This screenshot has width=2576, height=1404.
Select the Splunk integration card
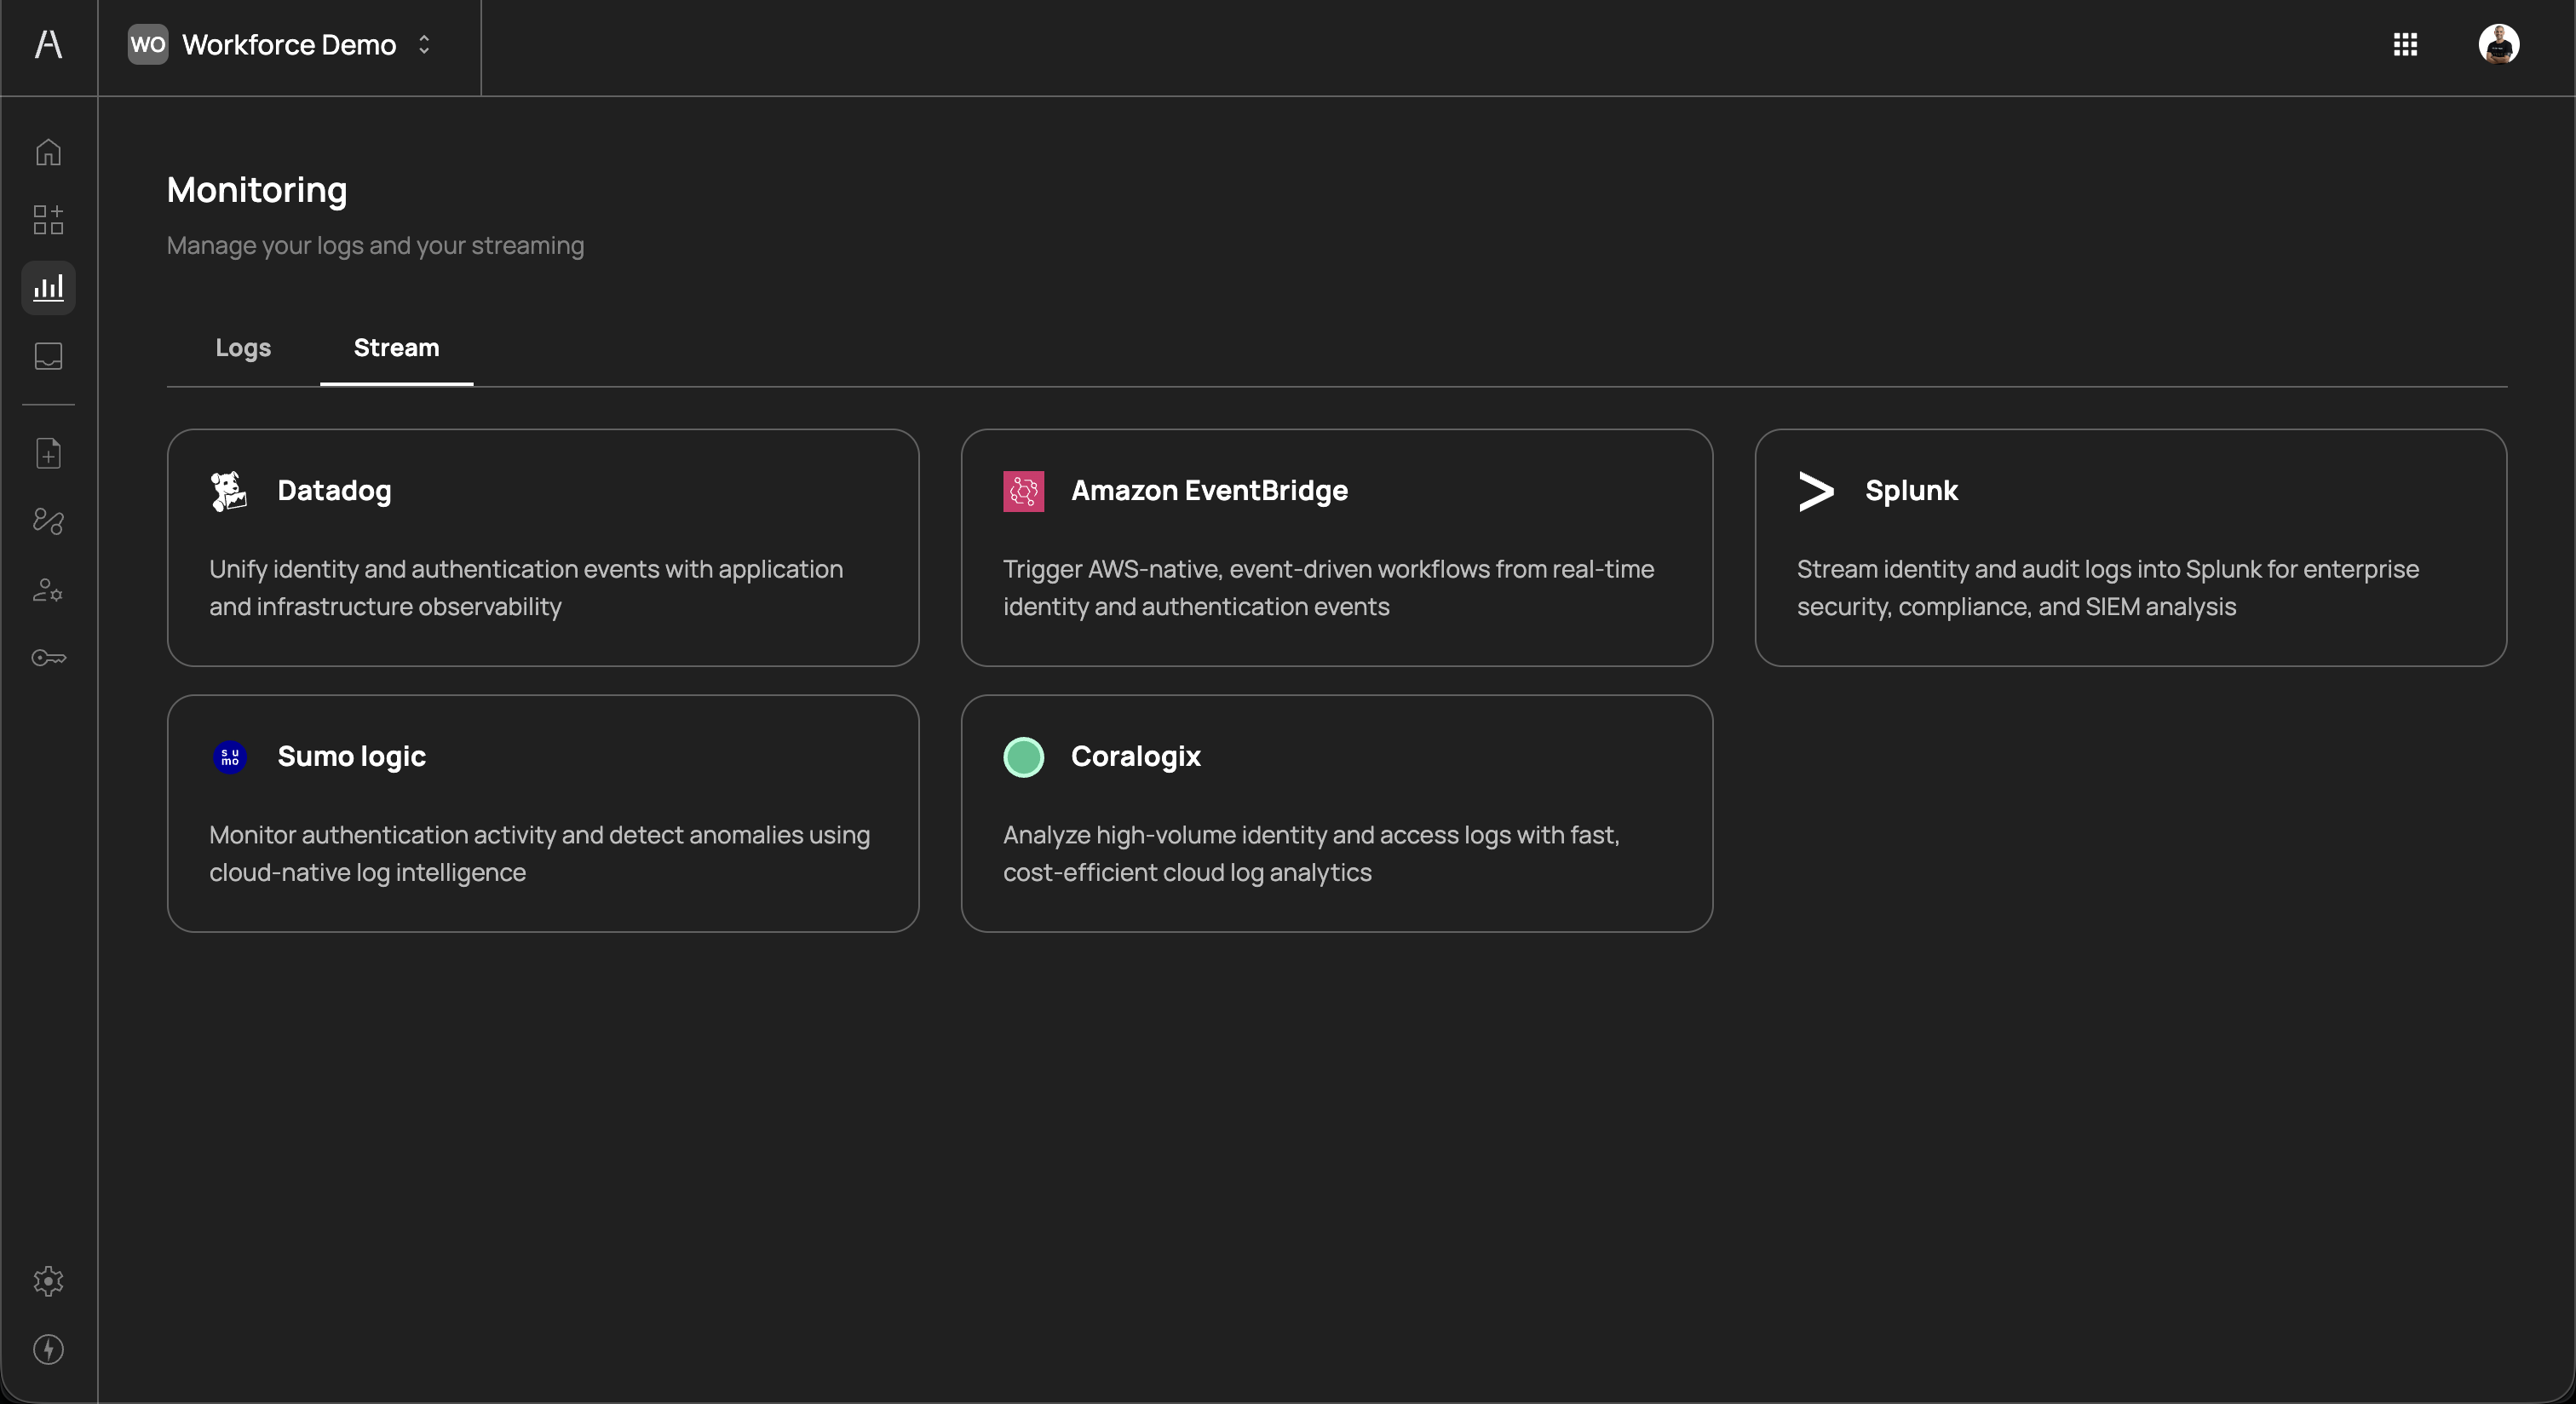2130,548
